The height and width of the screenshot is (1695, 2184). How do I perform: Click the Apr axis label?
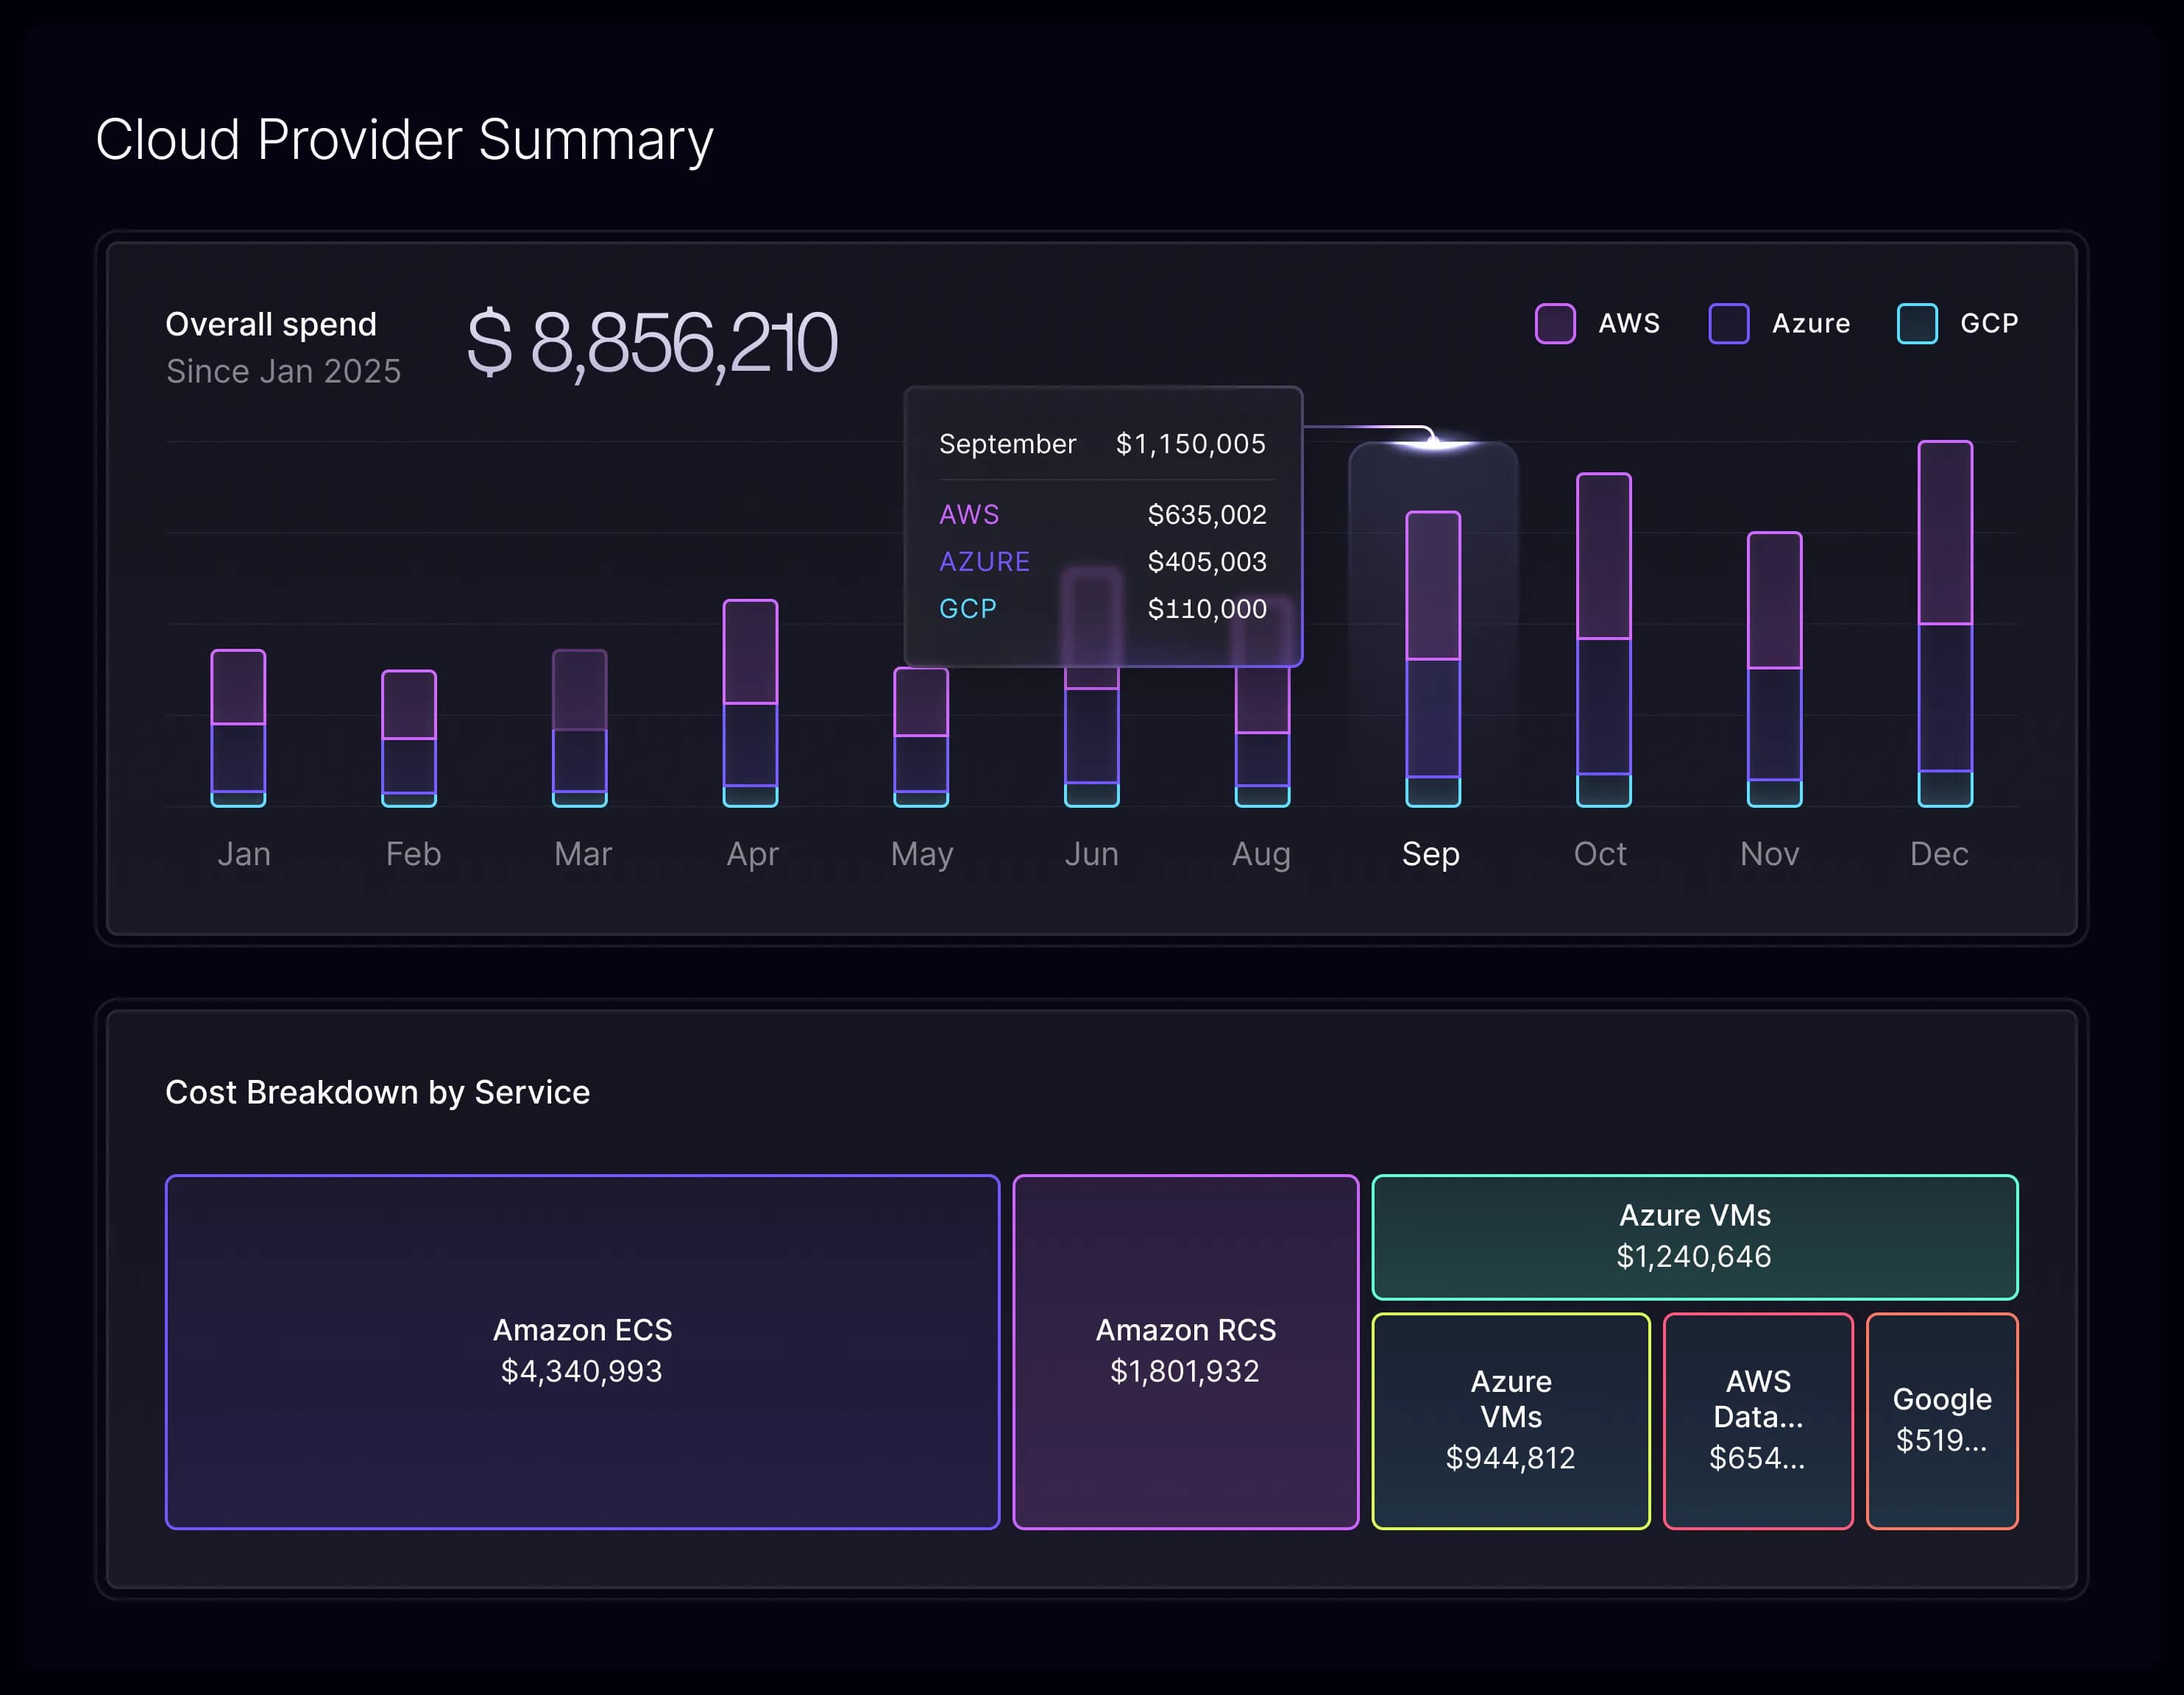tap(752, 855)
